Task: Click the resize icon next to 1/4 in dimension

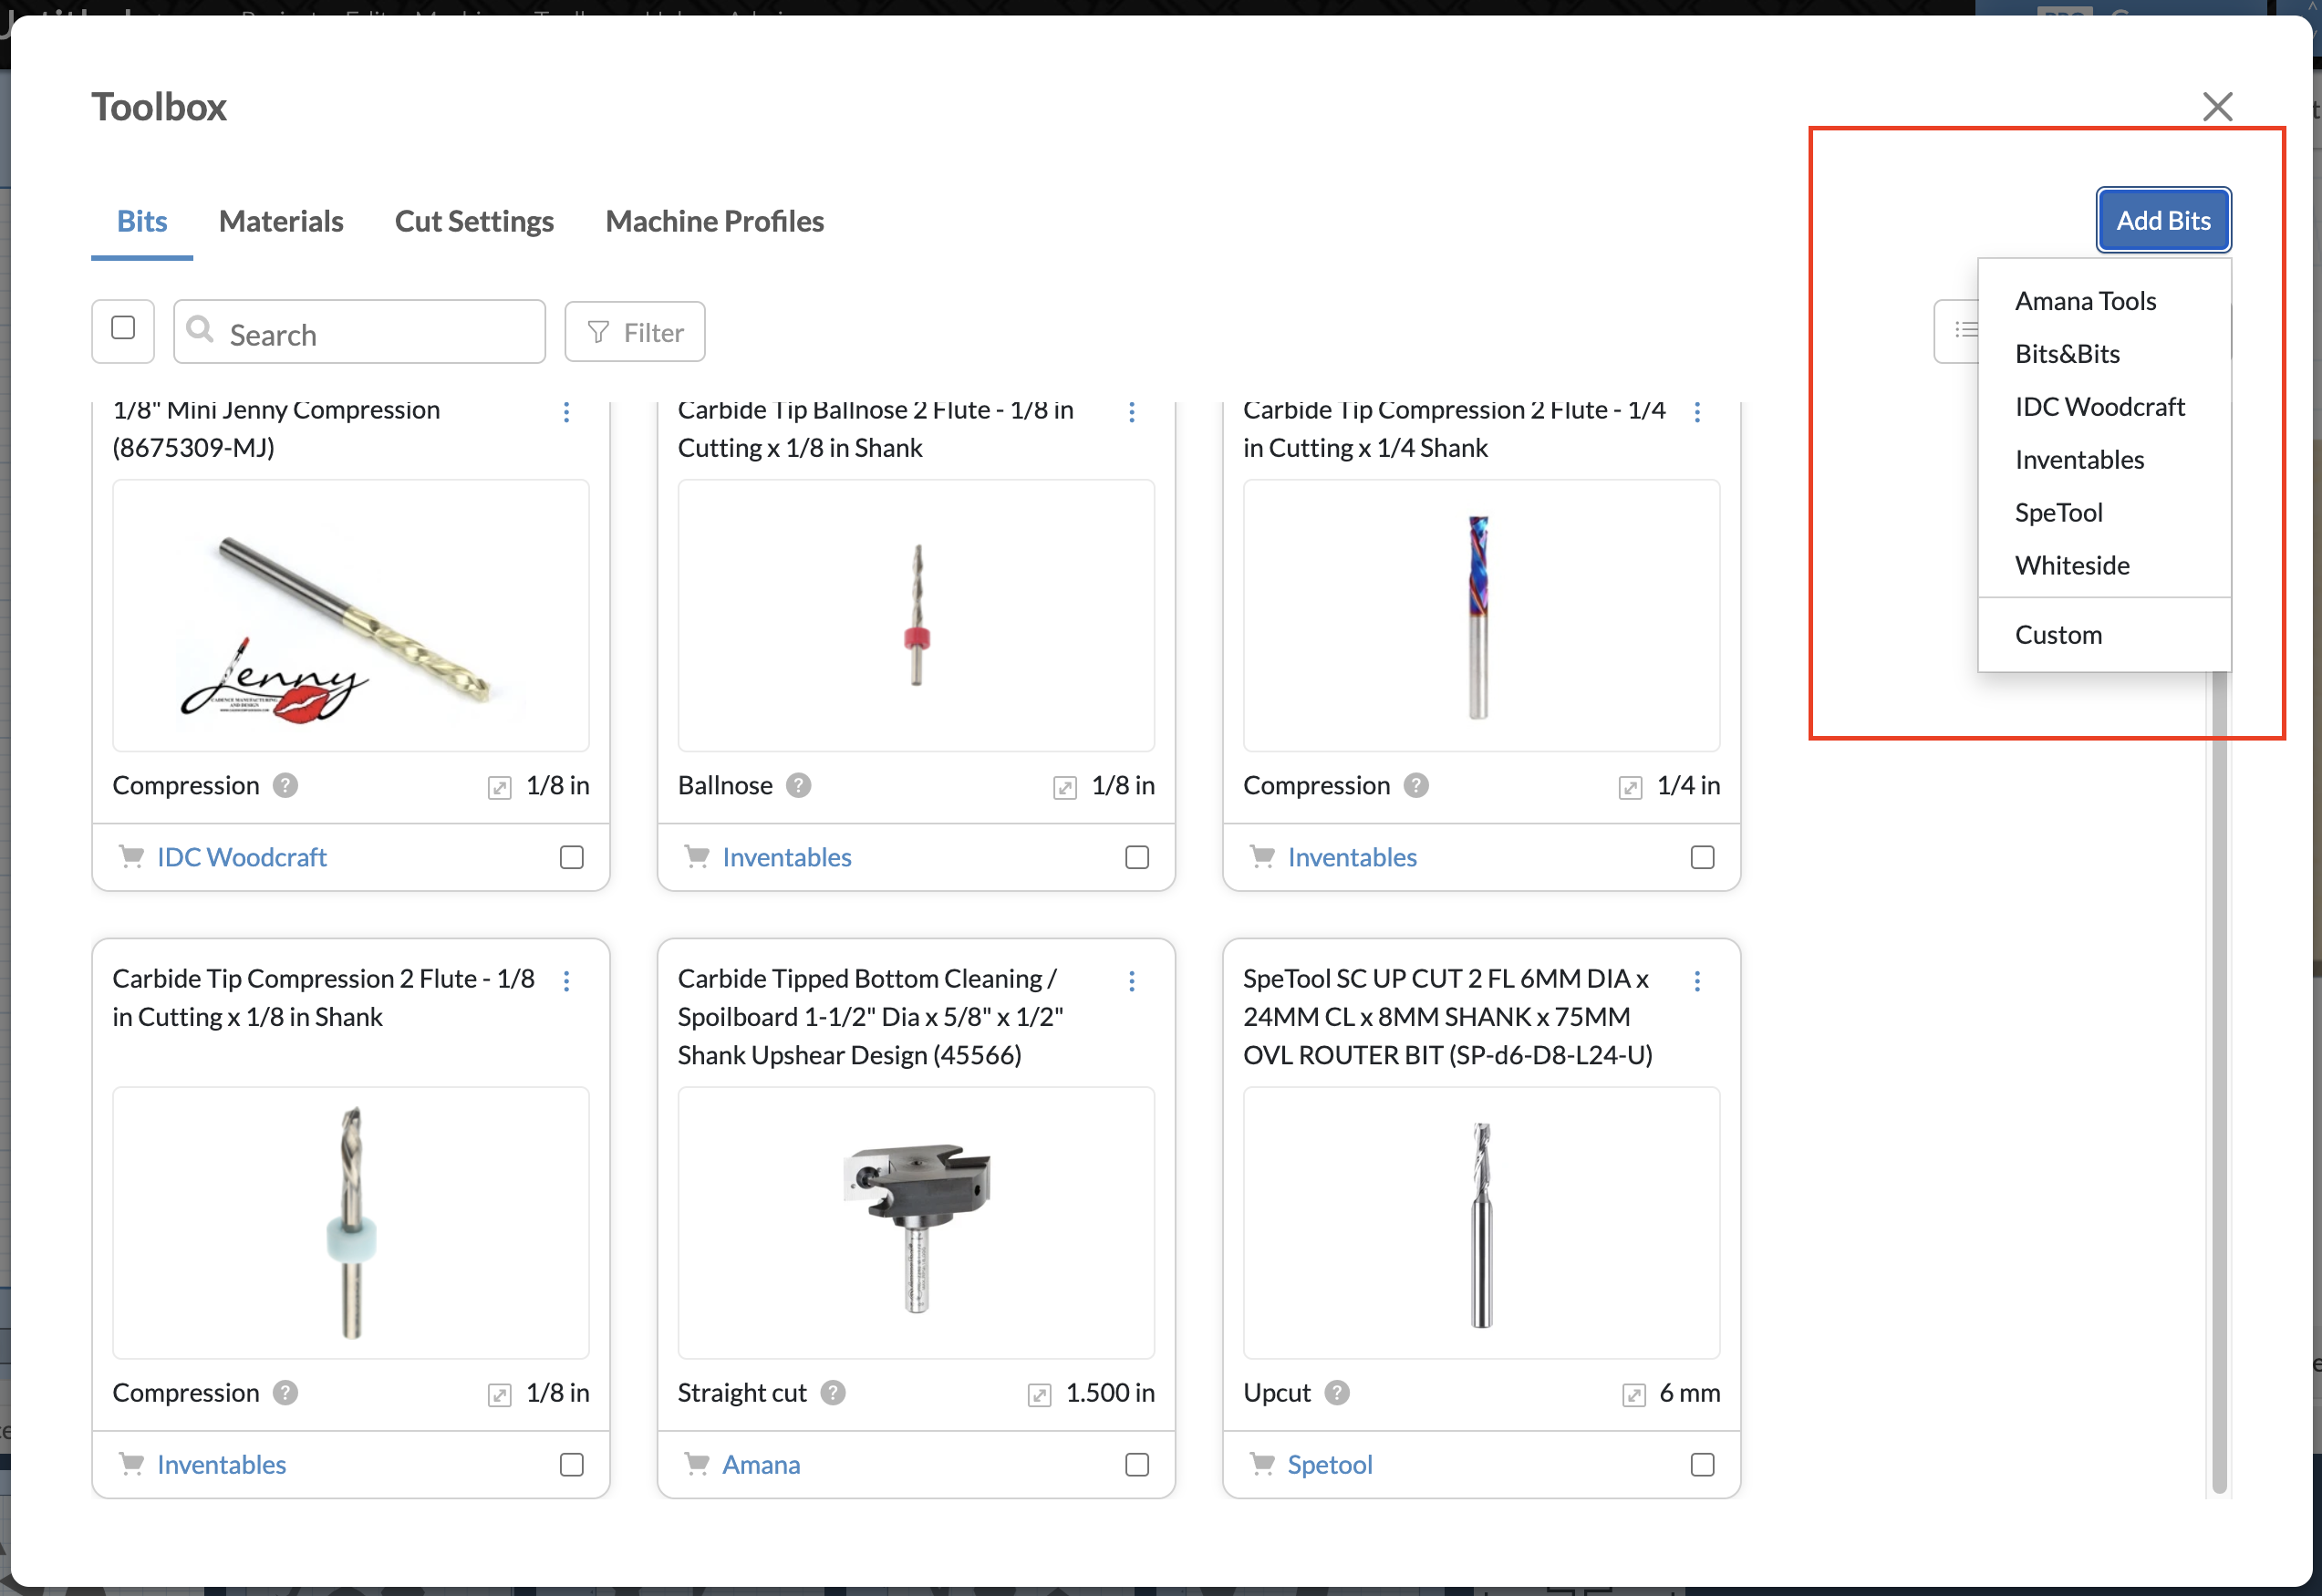Action: 1629,787
